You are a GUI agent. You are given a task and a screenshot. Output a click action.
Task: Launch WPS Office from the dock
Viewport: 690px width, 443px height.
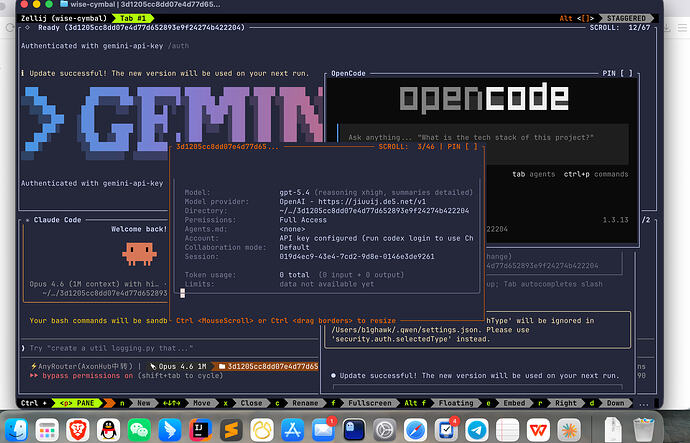(538, 429)
